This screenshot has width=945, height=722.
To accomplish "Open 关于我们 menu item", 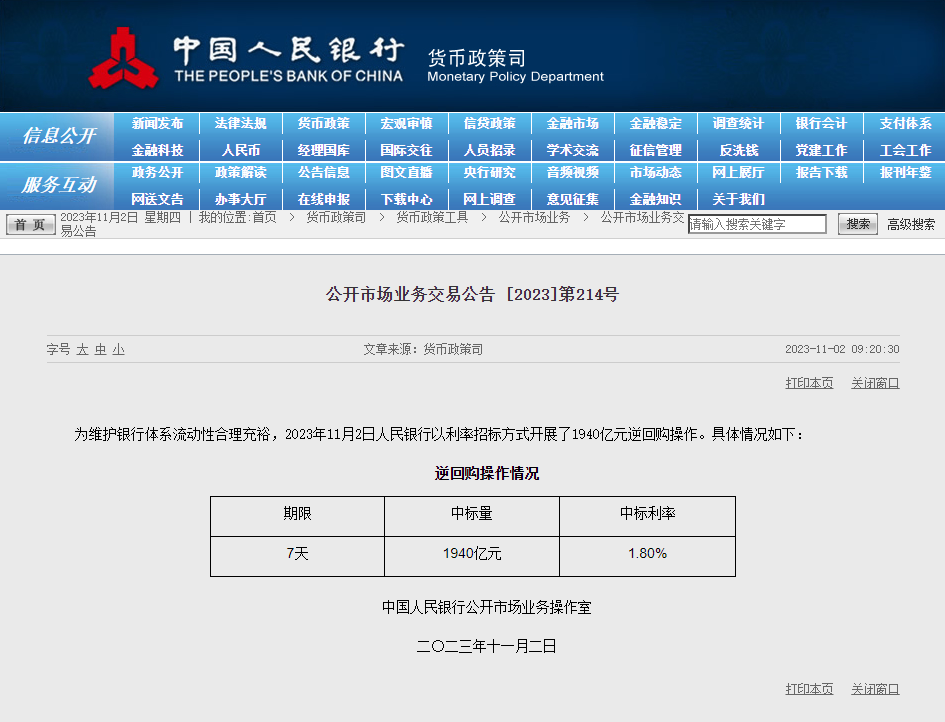I will pyautogui.click(x=739, y=199).
